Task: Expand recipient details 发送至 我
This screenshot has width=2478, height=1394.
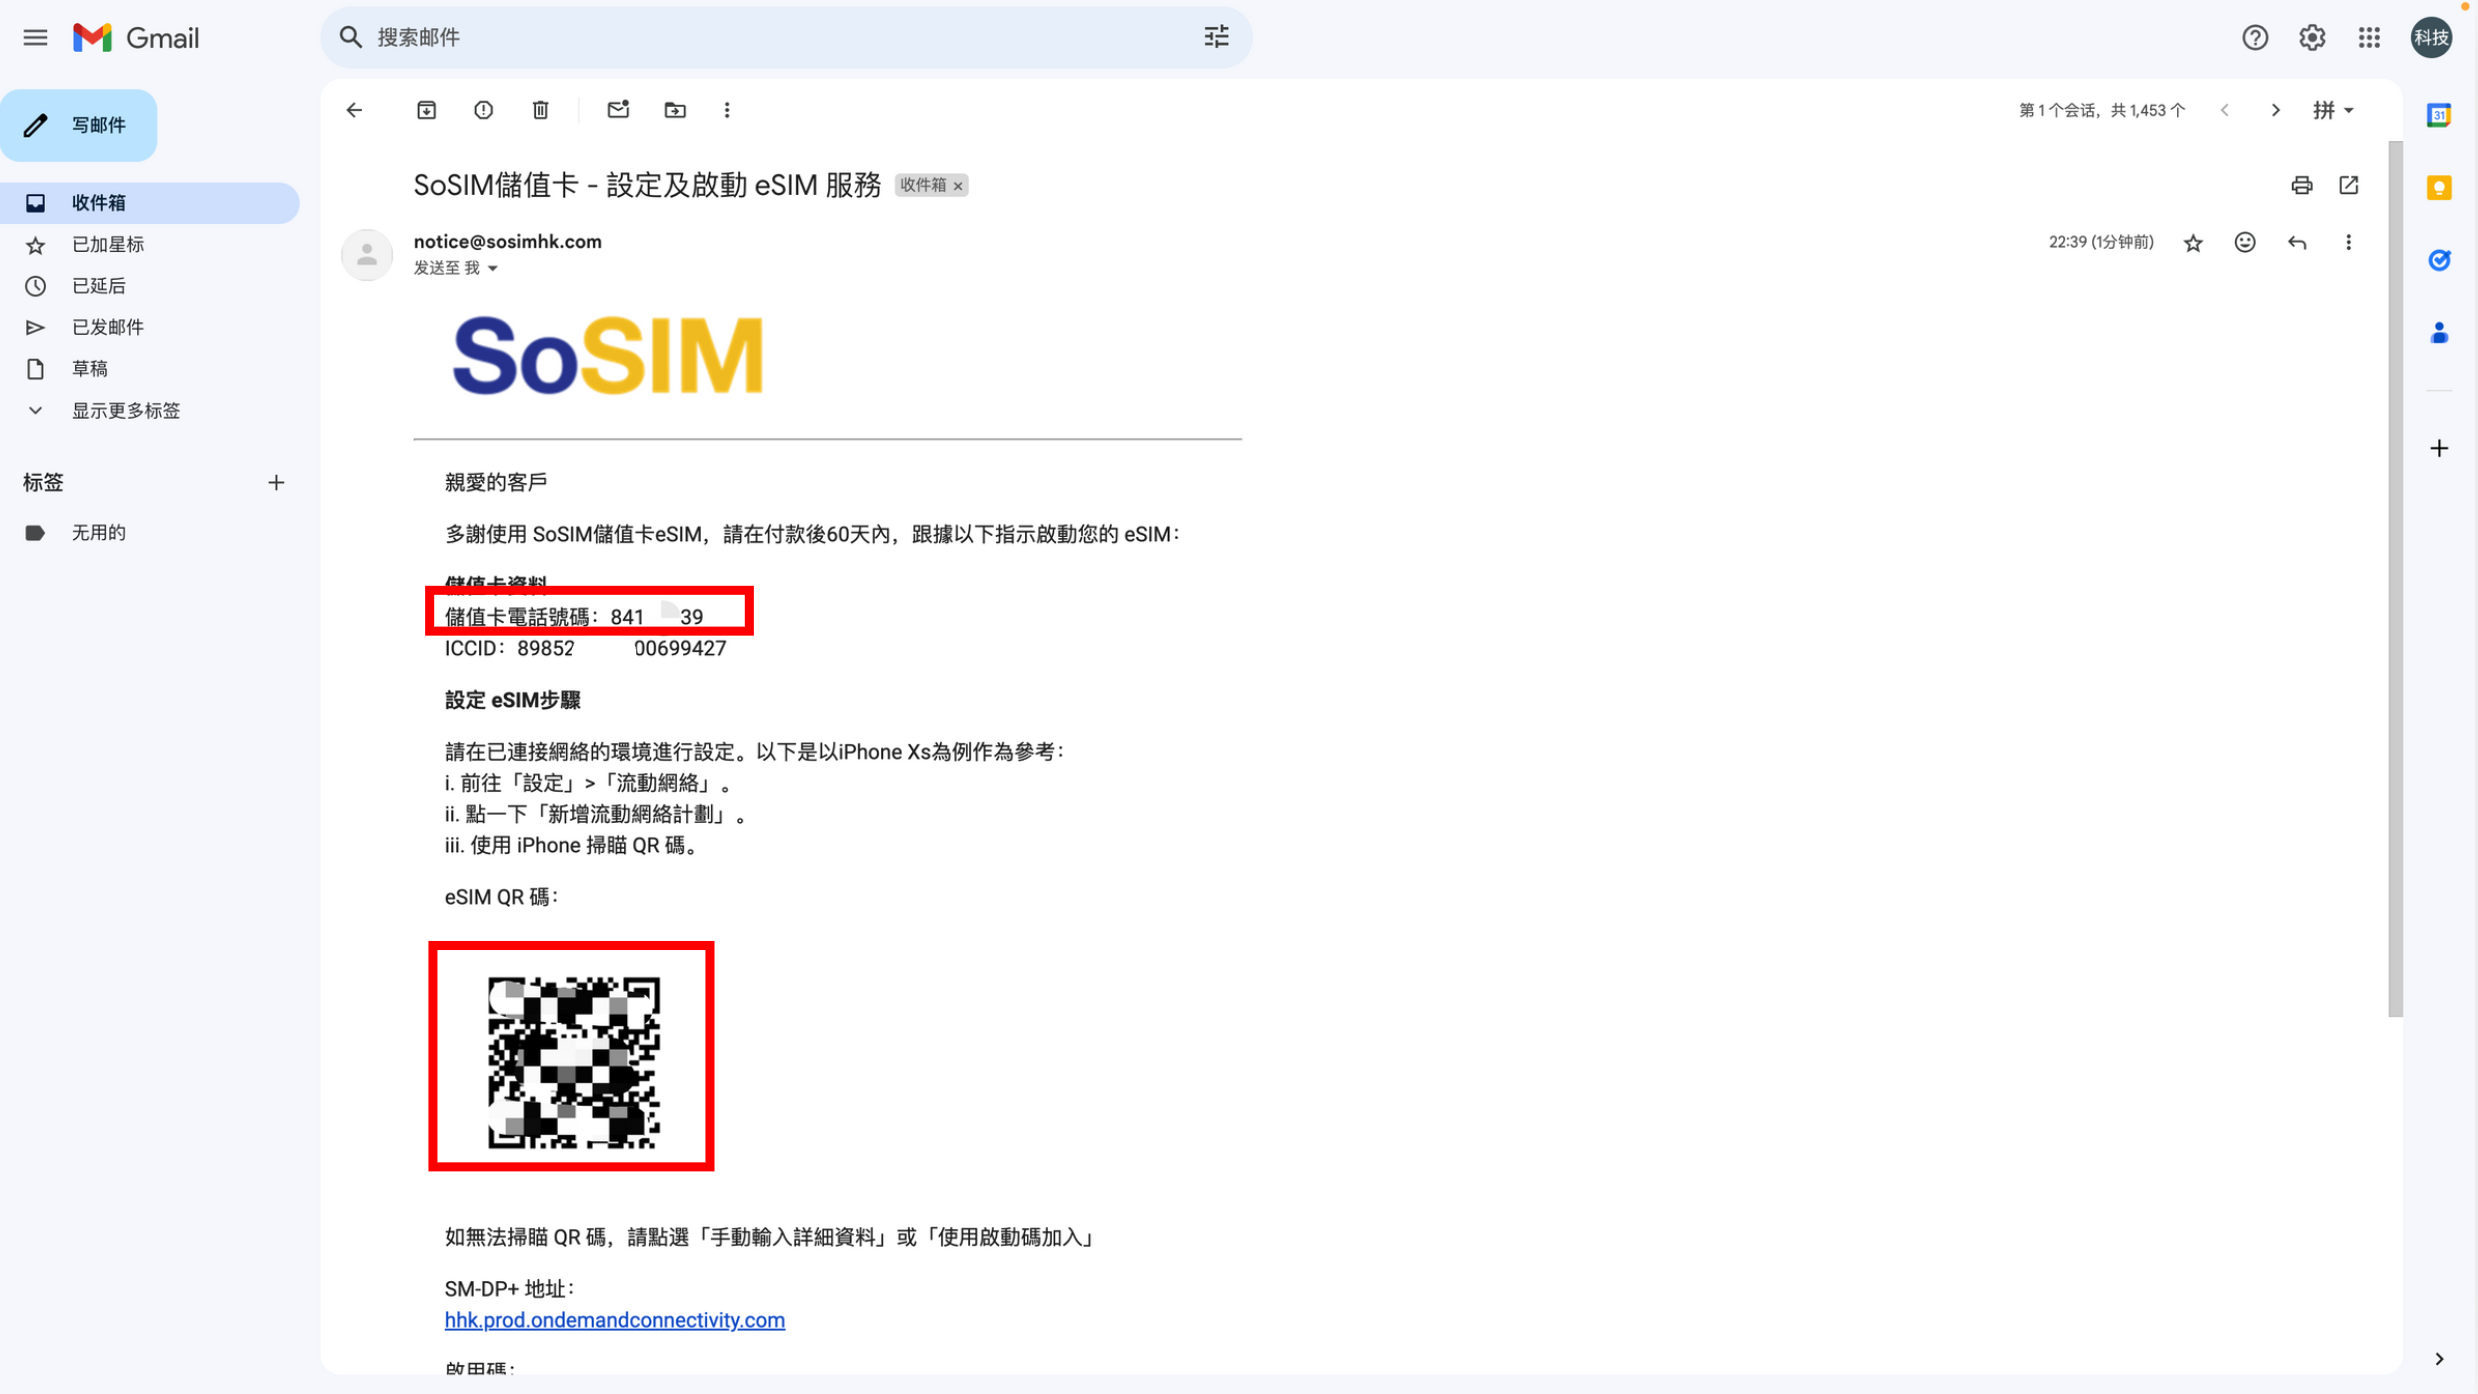Action: (x=456, y=268)
